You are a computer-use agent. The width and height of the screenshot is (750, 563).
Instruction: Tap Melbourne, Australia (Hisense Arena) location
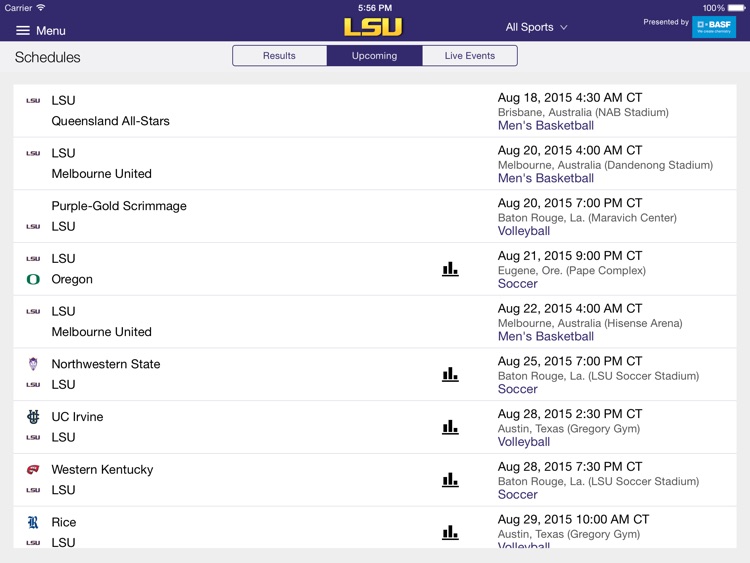[x=590, y=323]
